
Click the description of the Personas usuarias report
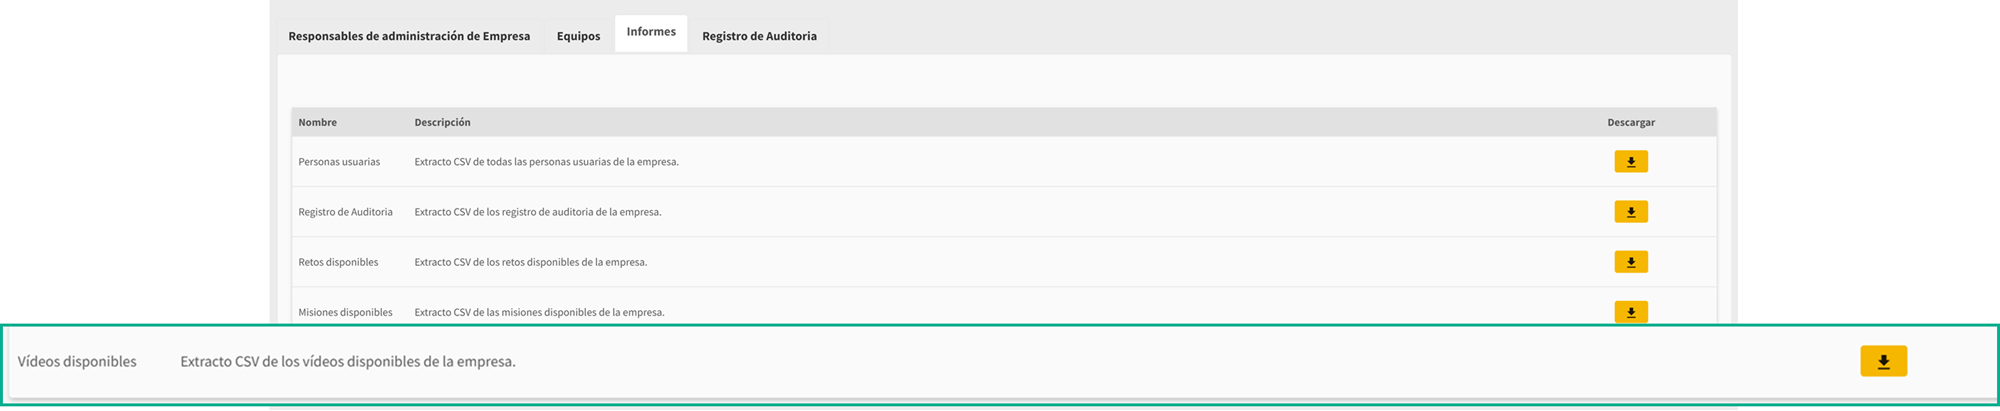546,162
